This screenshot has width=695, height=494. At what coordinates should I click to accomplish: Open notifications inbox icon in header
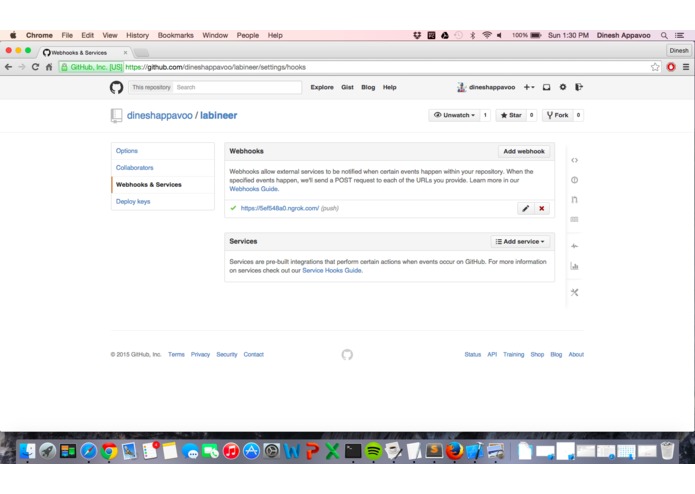tap(547, 87)
